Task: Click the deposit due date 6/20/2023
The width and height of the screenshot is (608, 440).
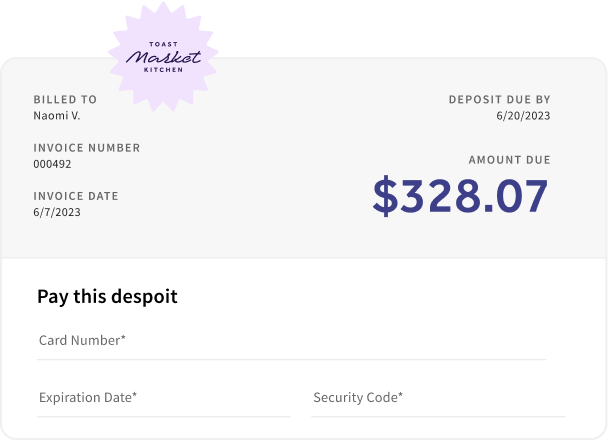Action: [523, 116]
